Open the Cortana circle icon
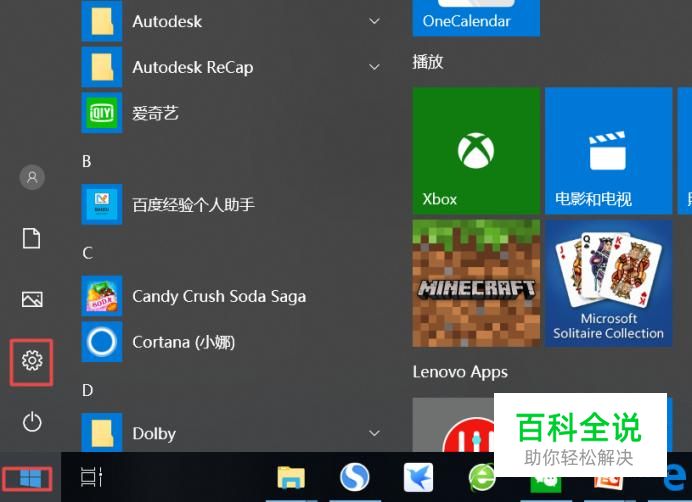Screen dimensions: 692x502 click(x=102, y=342)
